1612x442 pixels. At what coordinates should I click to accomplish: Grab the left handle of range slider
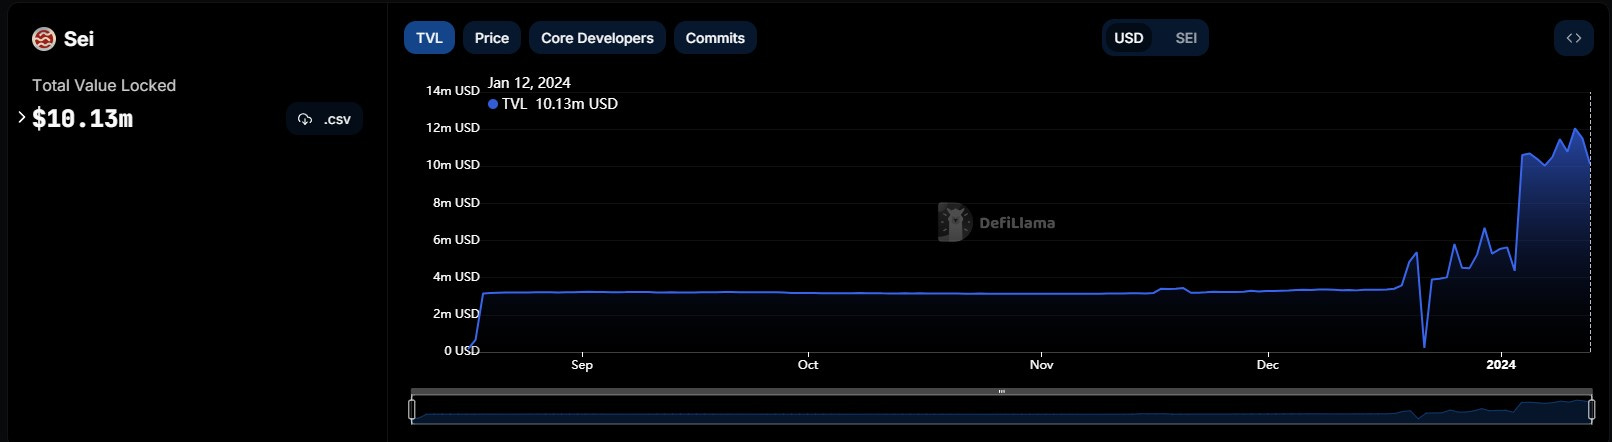[412, 409]
